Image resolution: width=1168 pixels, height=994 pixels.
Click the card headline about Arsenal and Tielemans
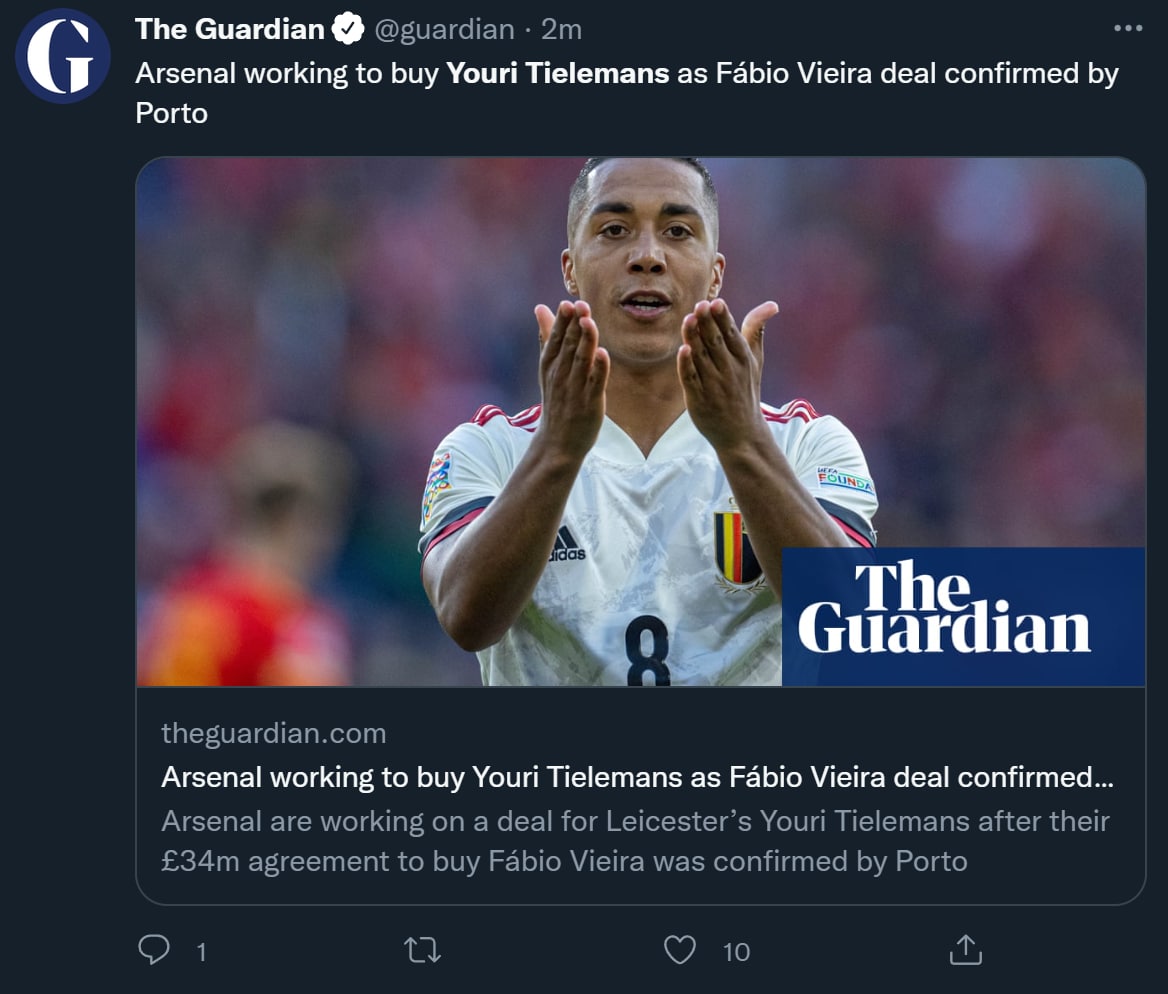coord(637,777)
